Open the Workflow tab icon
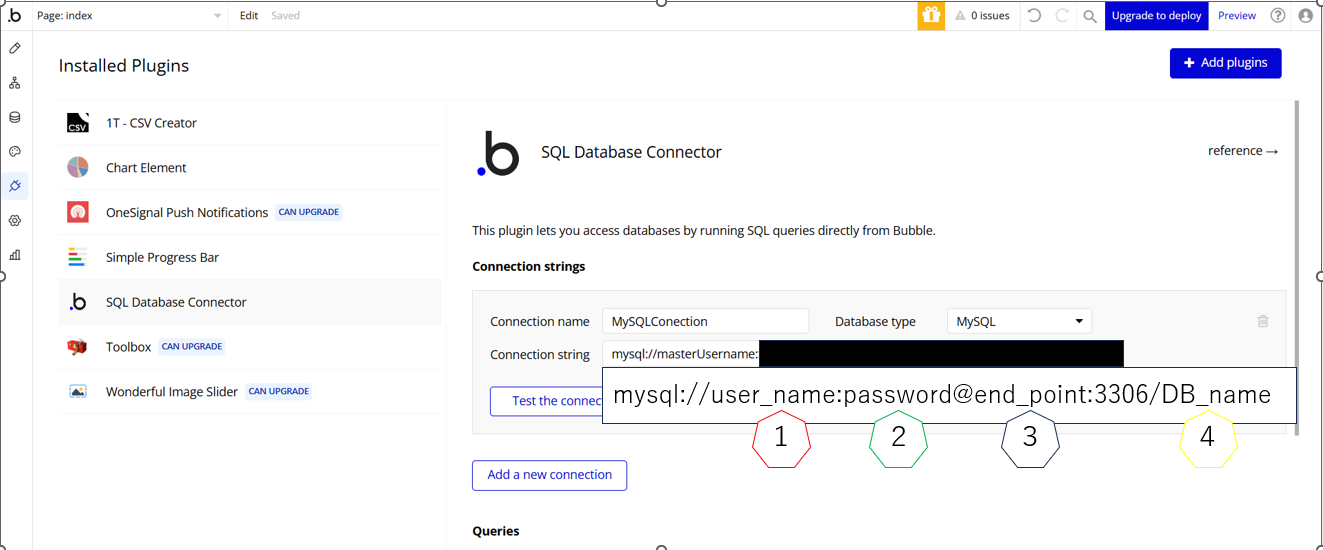The height and width of the screenshot is (550, 1323). (15, 83)
